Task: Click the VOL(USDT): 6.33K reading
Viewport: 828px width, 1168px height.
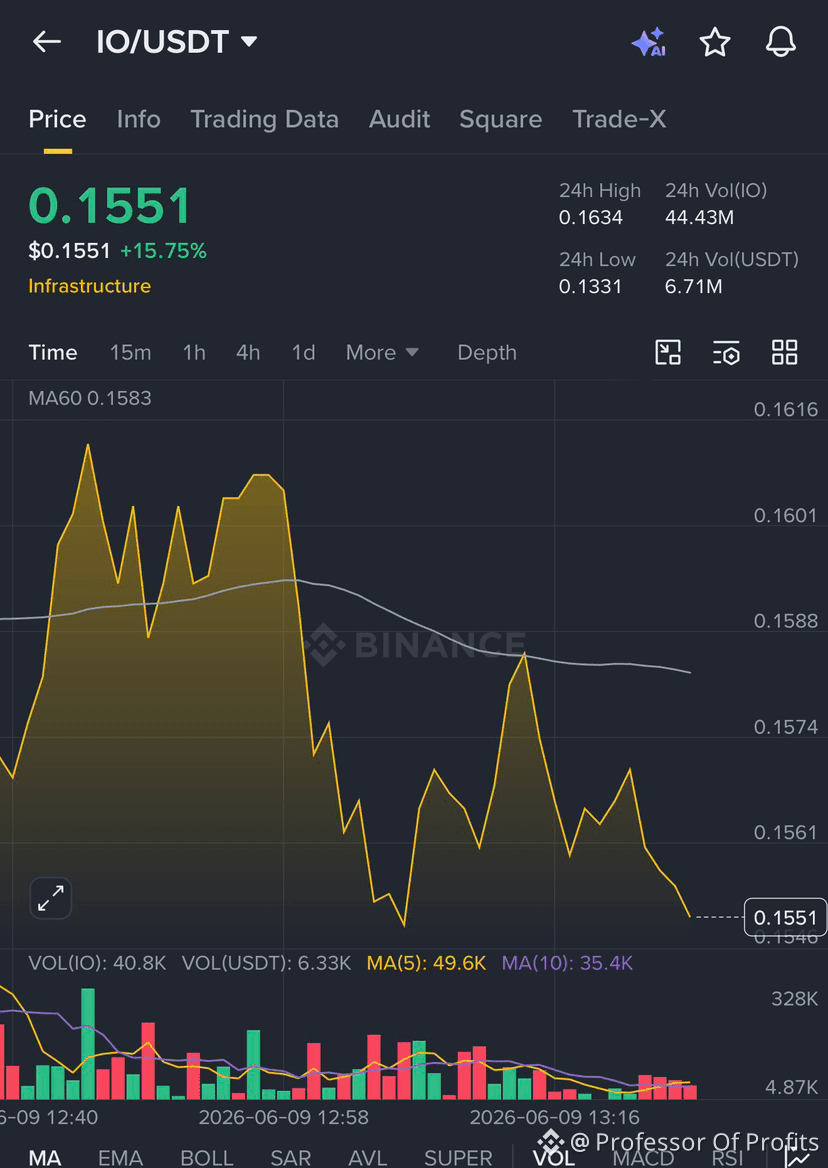Action: click(x=267, y=963)
